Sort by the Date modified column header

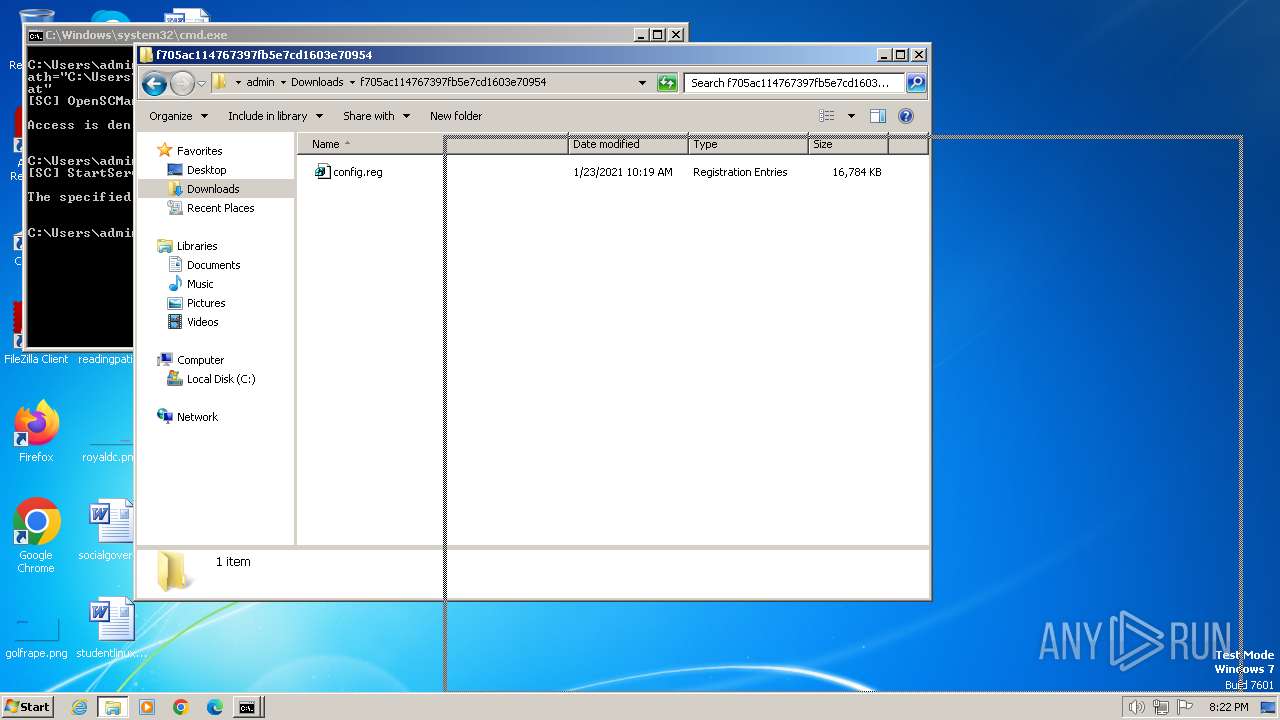(628, 144)
